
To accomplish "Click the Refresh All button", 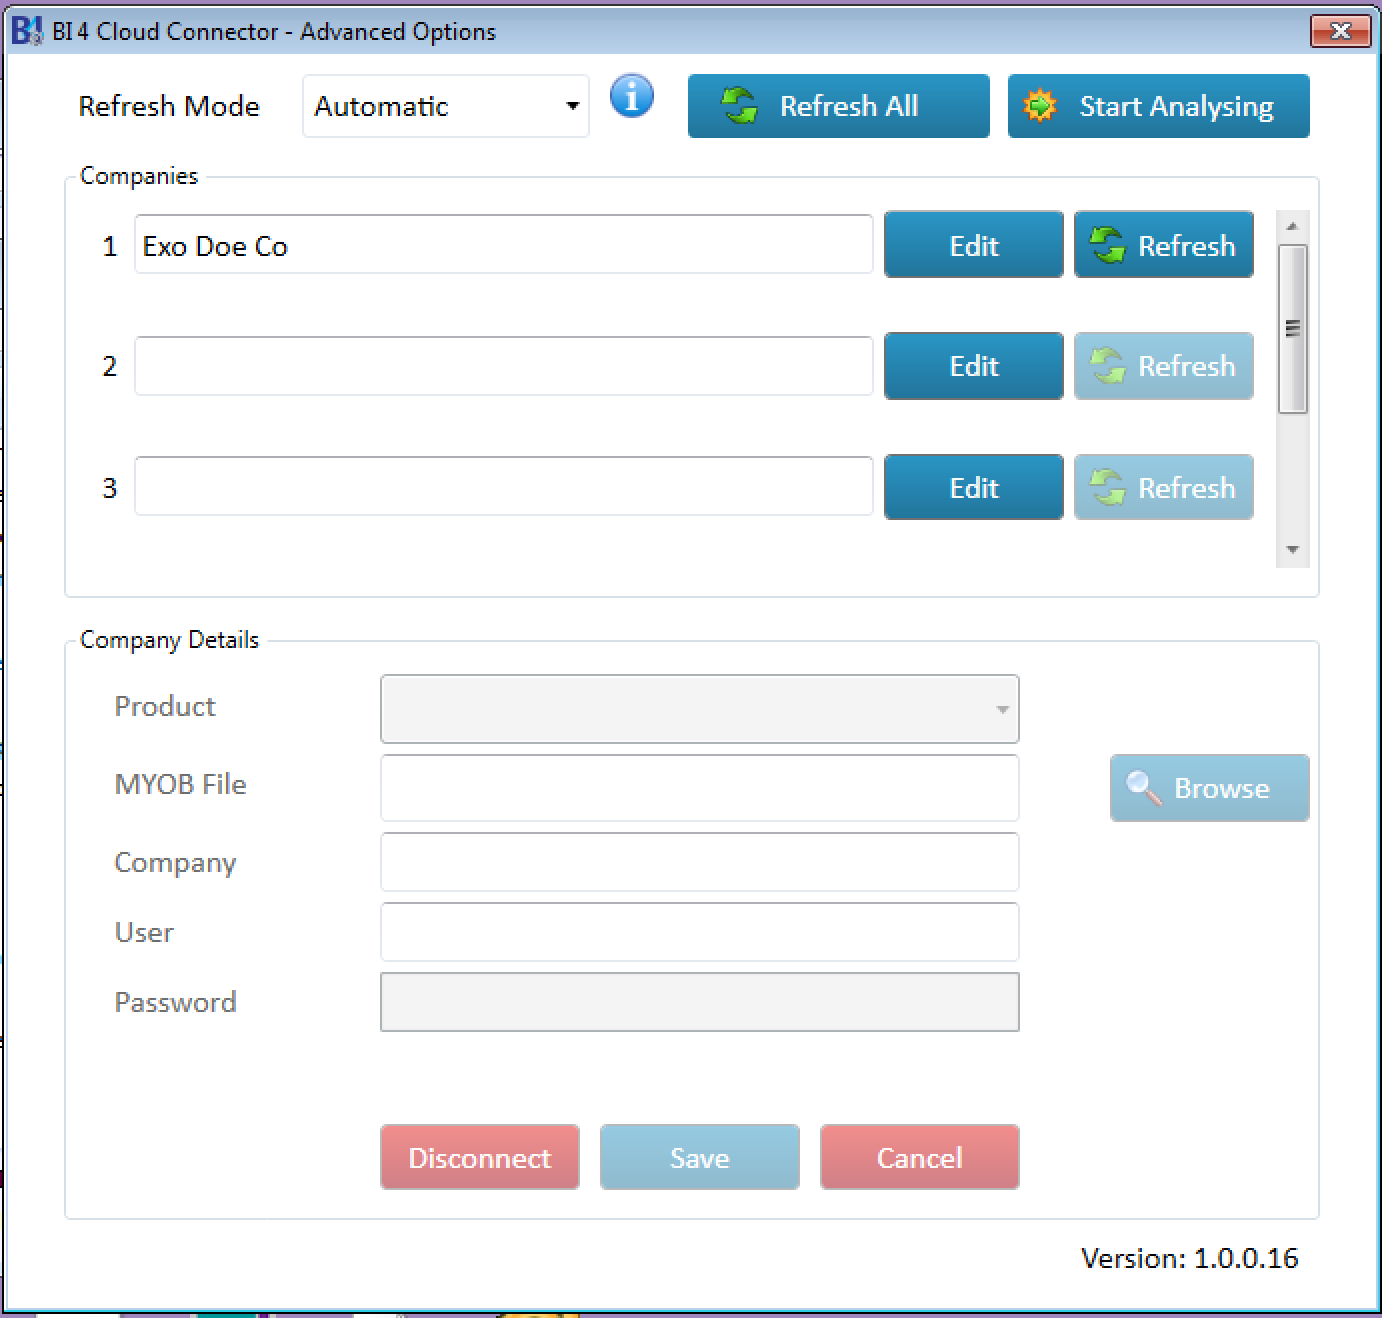I will pyautogui.click(x=838, y=106).
